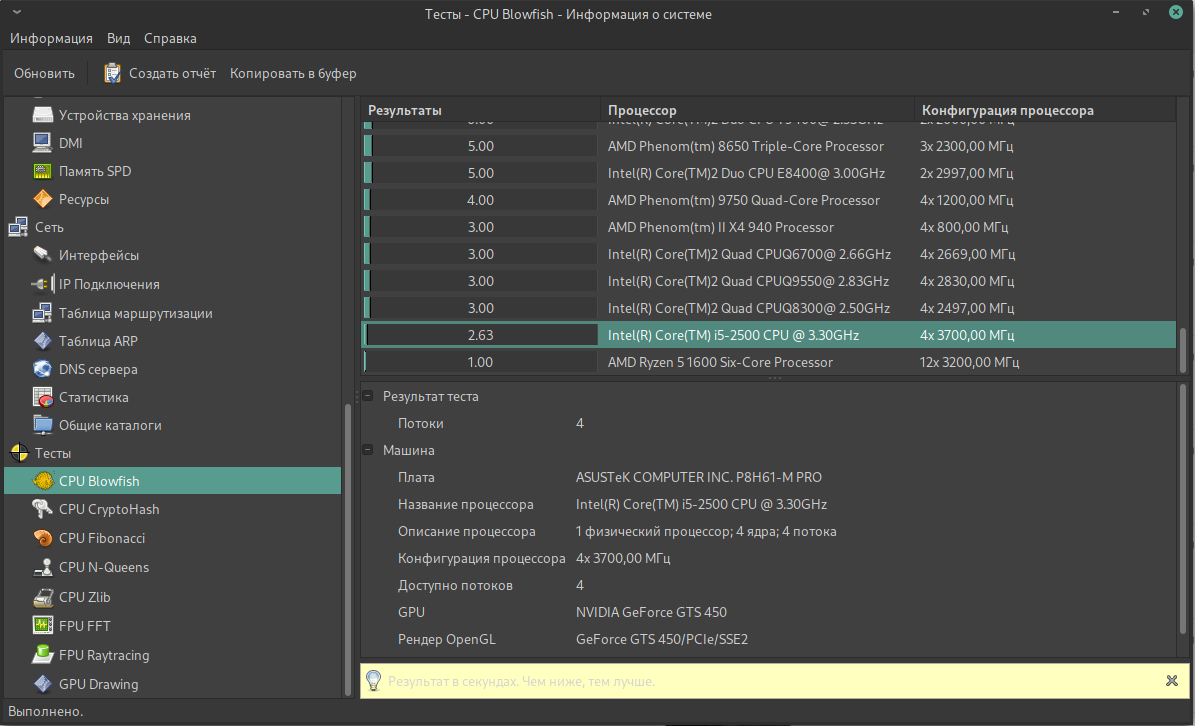Screen dimensions: 1195x726
Task: Click the Create Report toolbar icon
Action: pos(113,73)
